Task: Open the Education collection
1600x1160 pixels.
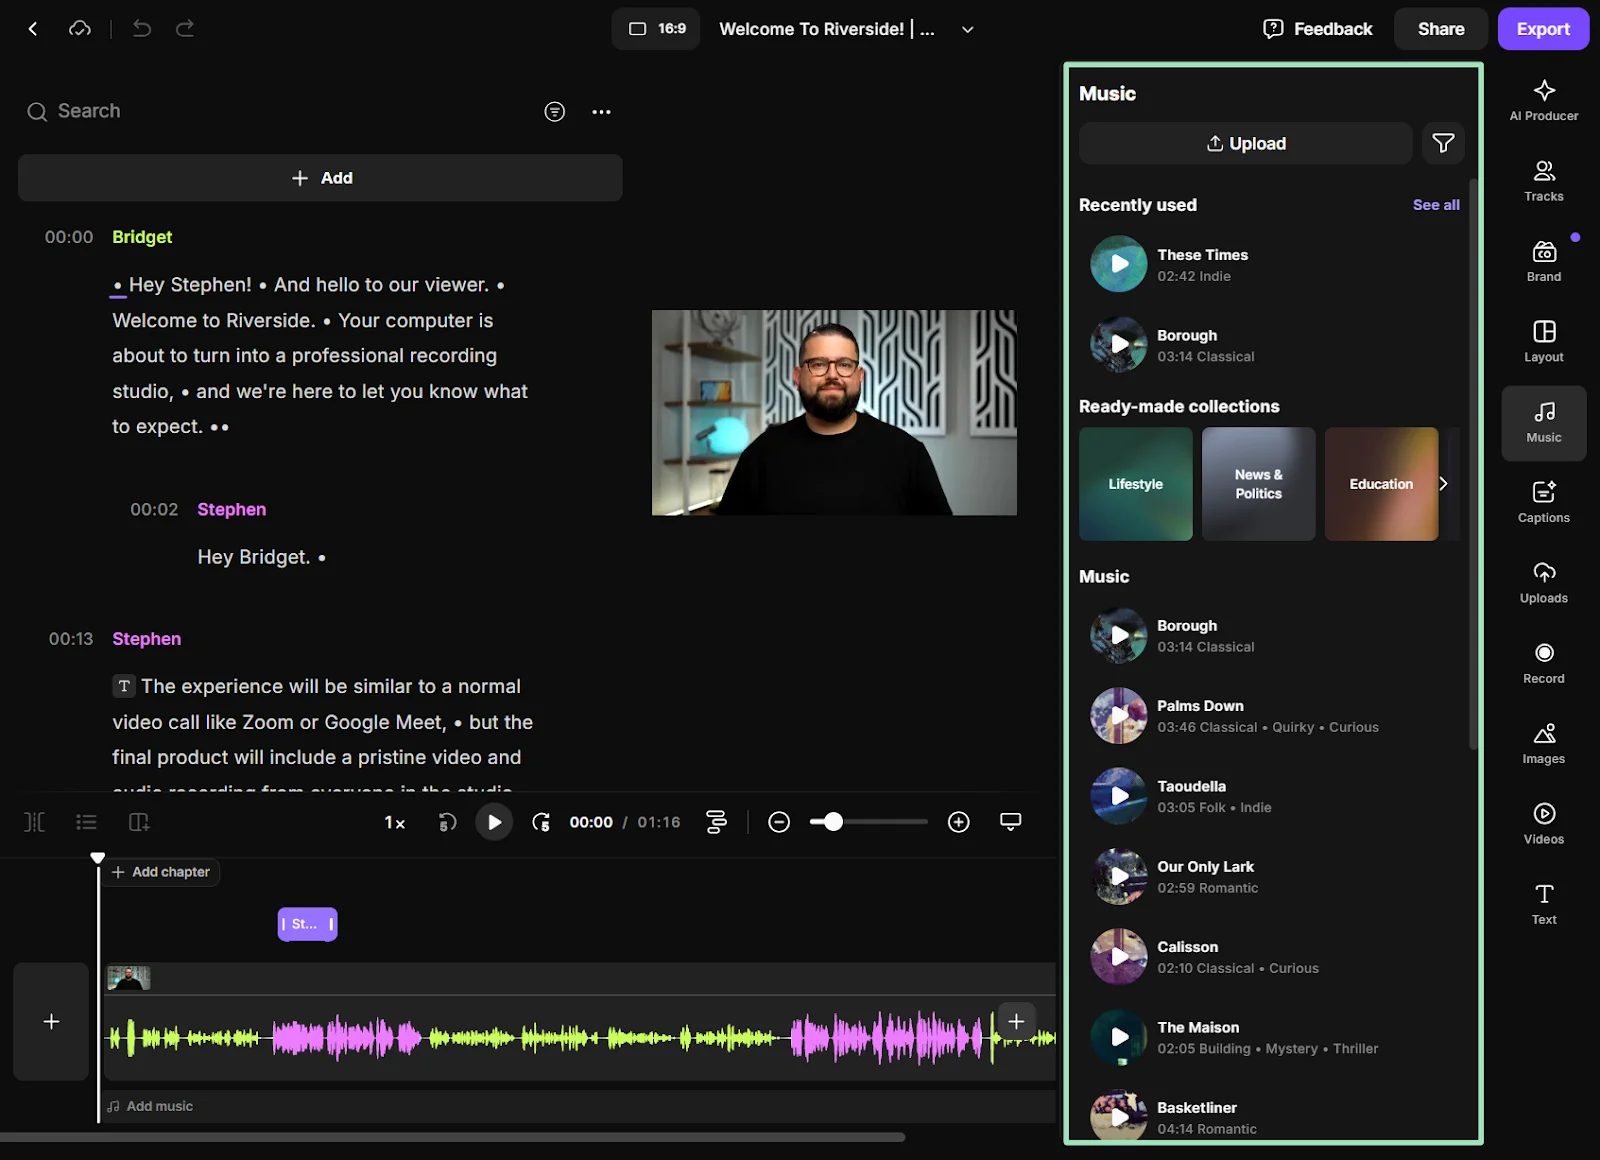Action: (1382, 484)
